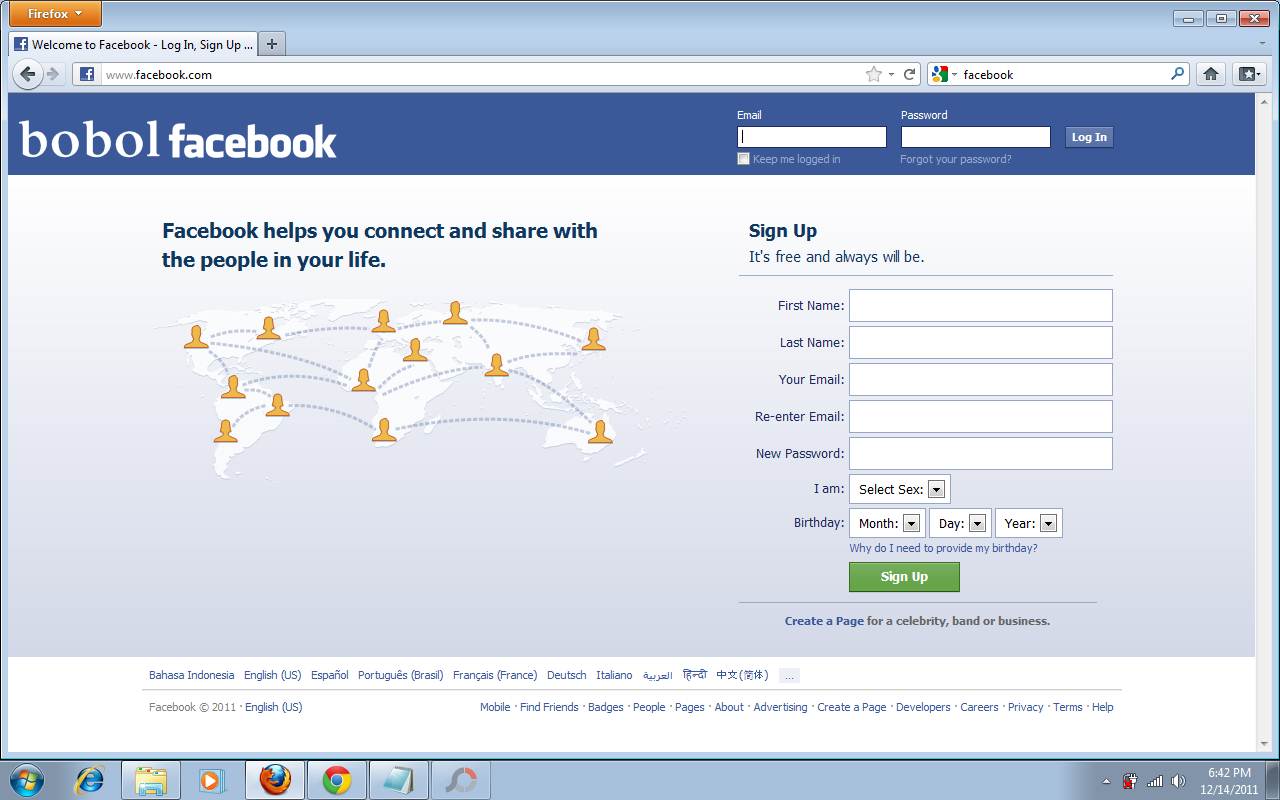
Task: Open the footer Advertising link
Action: [780, 707]
